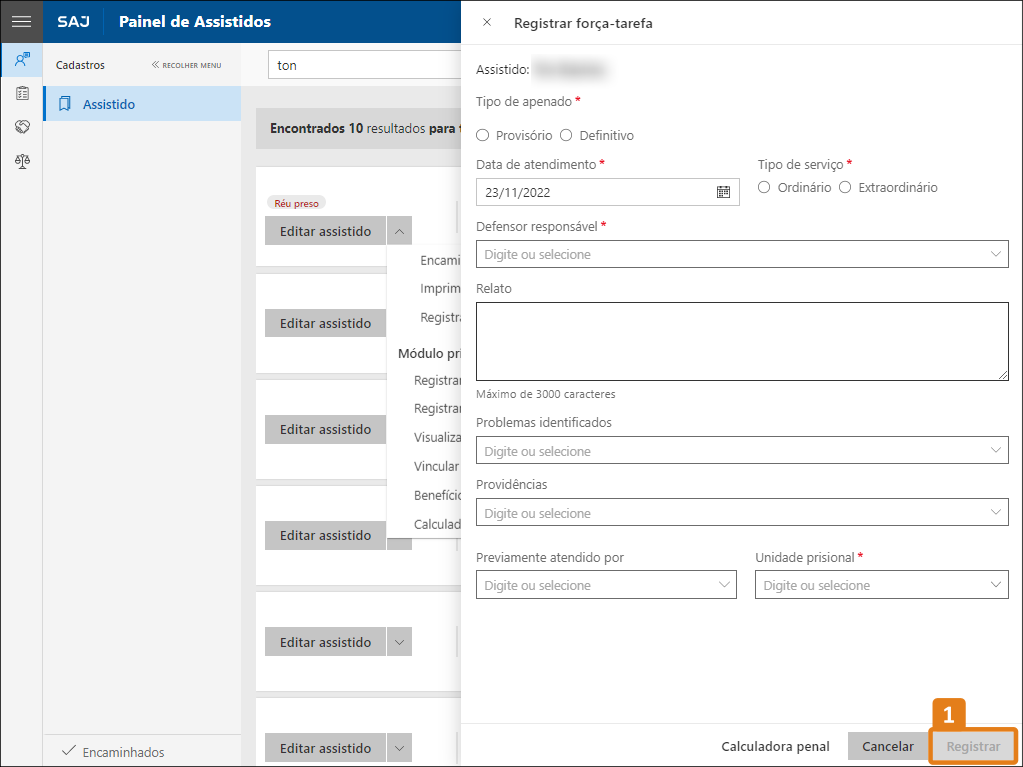Select Assistido in the Cadastros menu
Screen dimensions: 1023x767
coord(142,104)
